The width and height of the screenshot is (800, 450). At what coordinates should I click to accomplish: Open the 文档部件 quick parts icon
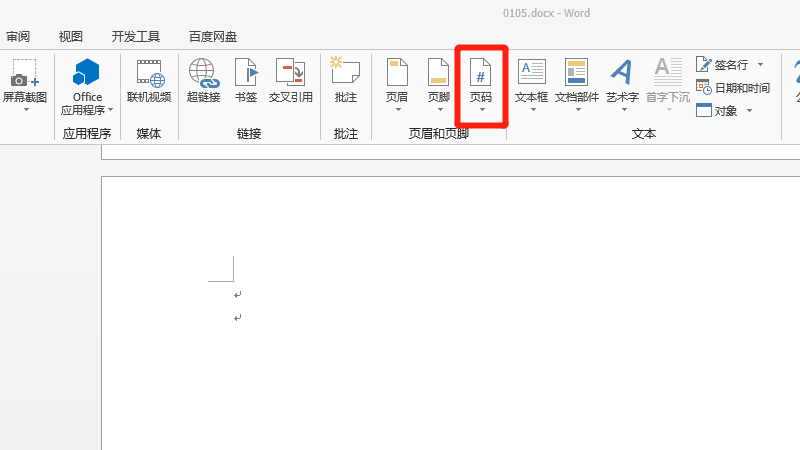click(576, 74)
